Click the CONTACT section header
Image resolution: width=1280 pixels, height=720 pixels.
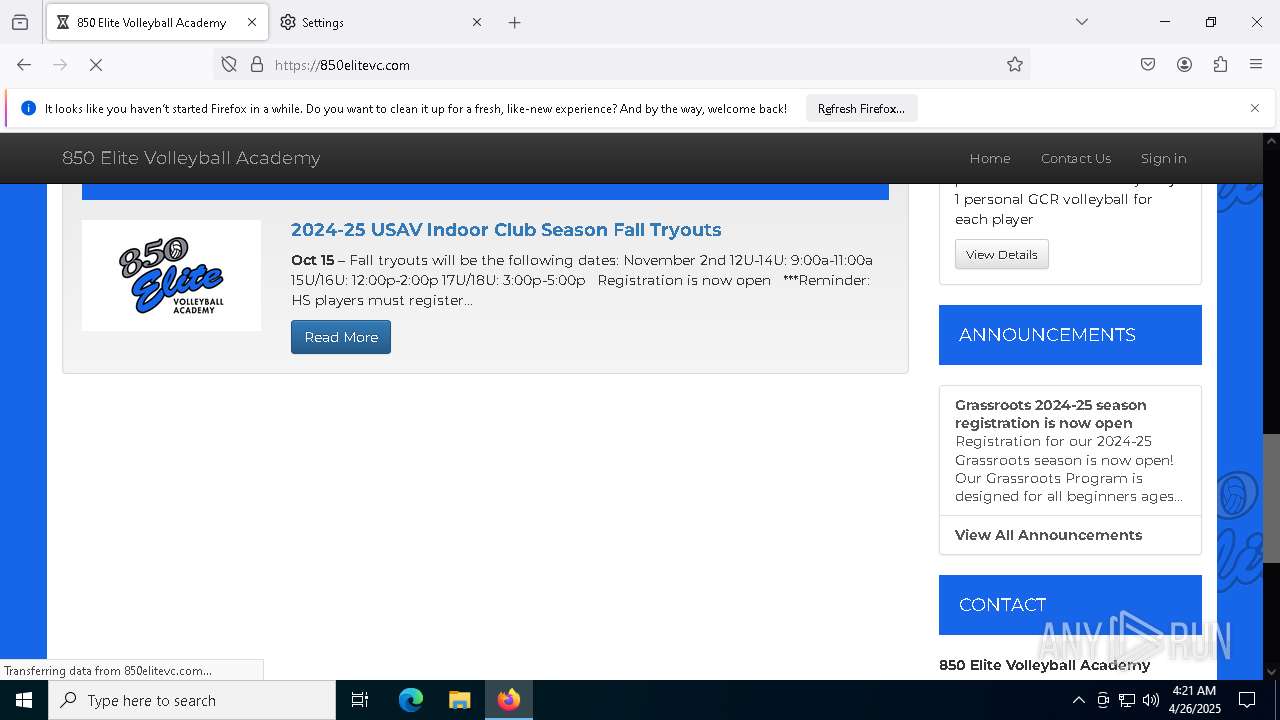pyautogui.click(x=1070, y=605)
